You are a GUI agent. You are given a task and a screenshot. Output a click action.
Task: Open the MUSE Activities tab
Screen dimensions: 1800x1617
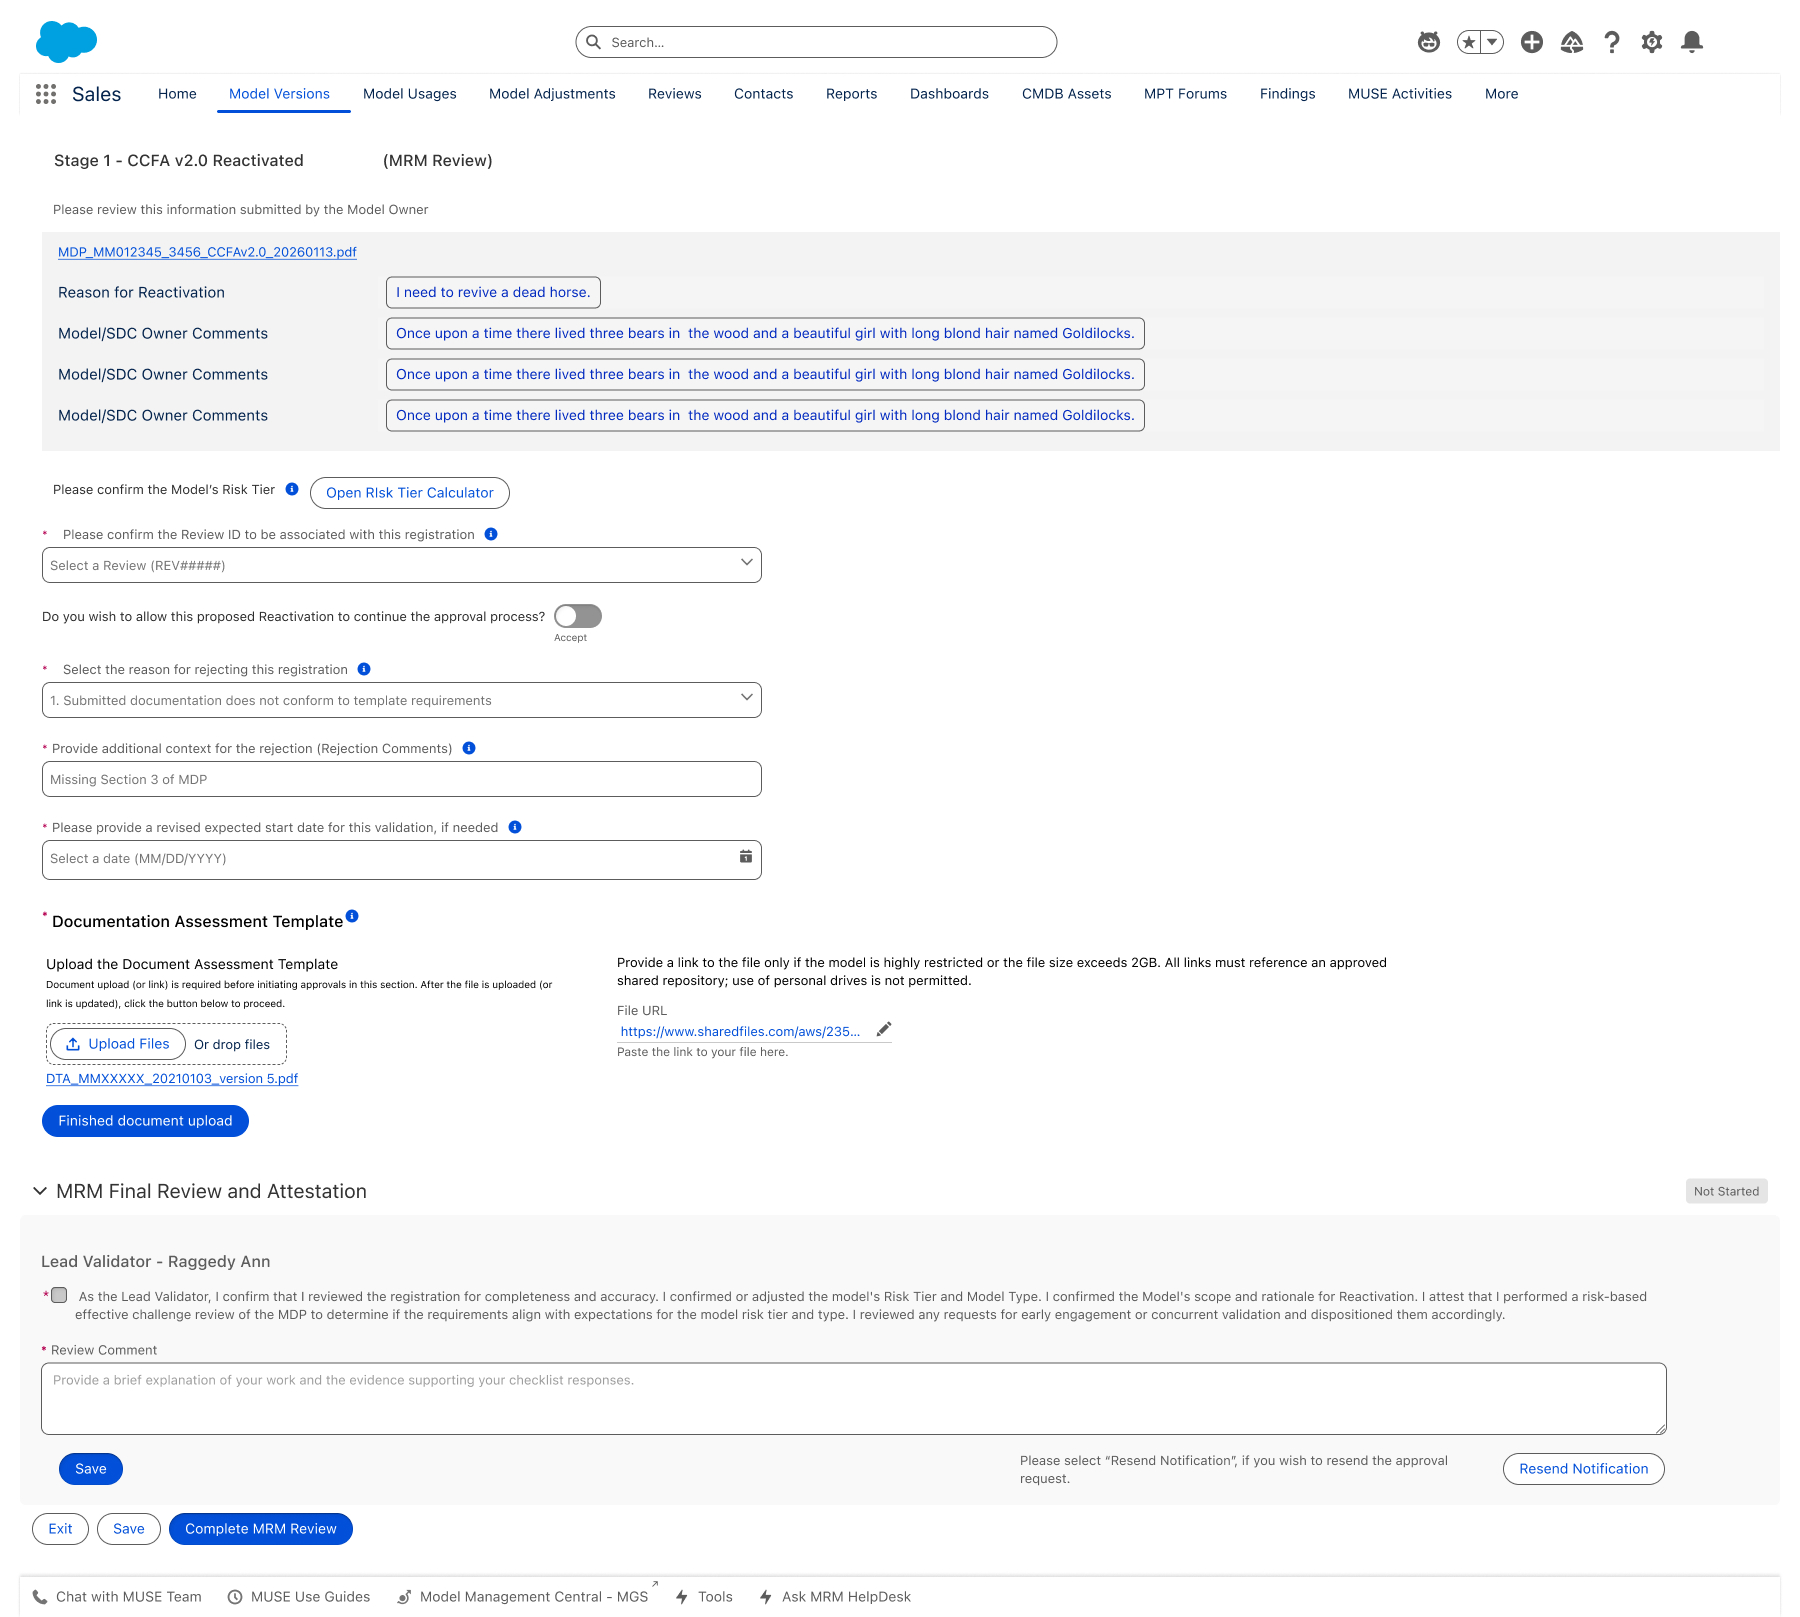click(x=1399, y=94)
